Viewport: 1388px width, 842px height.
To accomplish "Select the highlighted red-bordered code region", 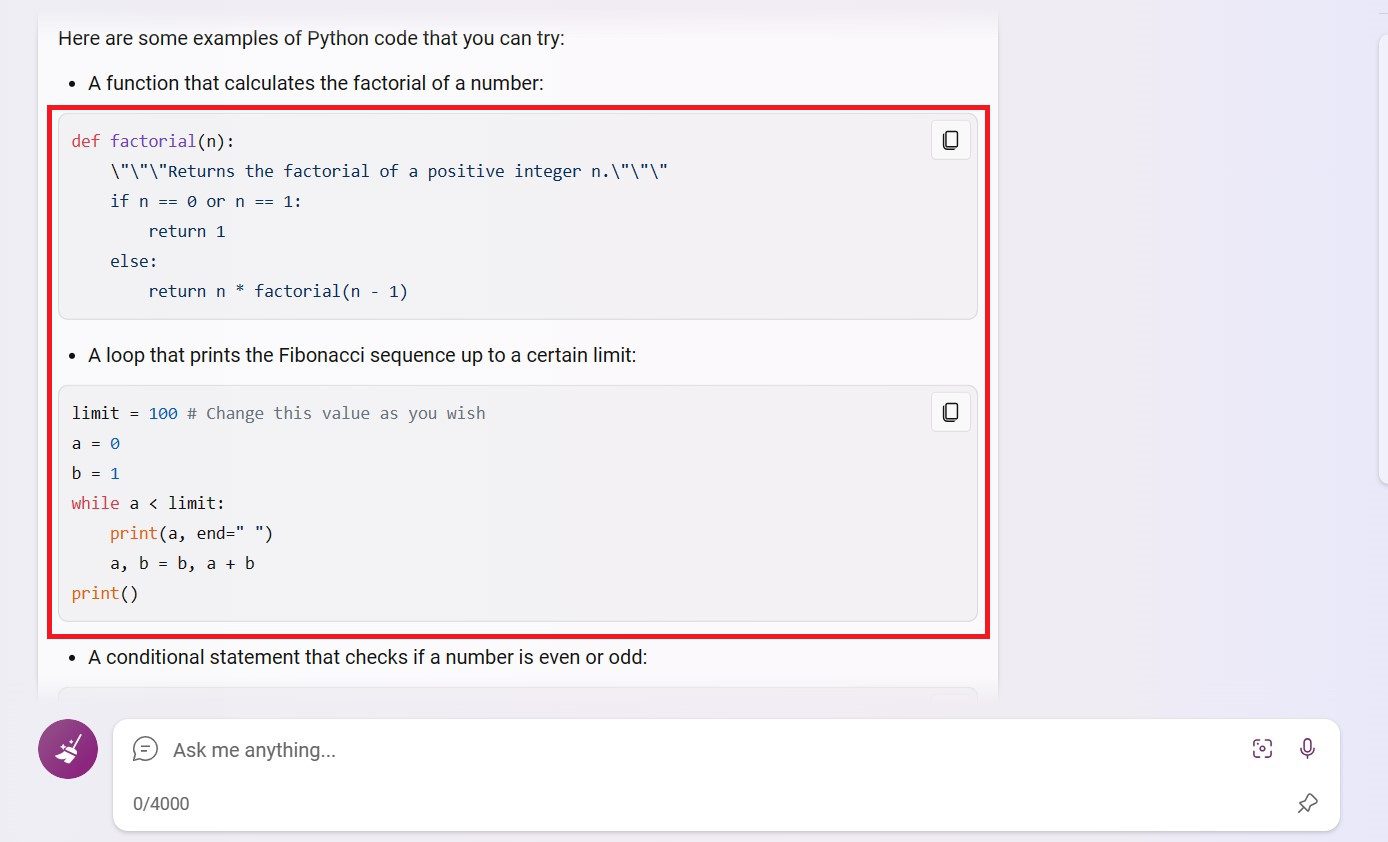I will pyautogui.click(x=520, y=370).
